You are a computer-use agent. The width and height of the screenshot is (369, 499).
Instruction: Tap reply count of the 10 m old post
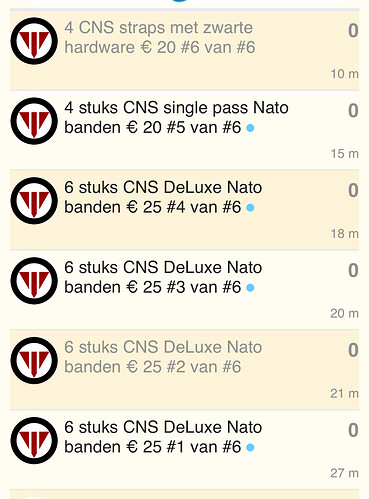353,31
